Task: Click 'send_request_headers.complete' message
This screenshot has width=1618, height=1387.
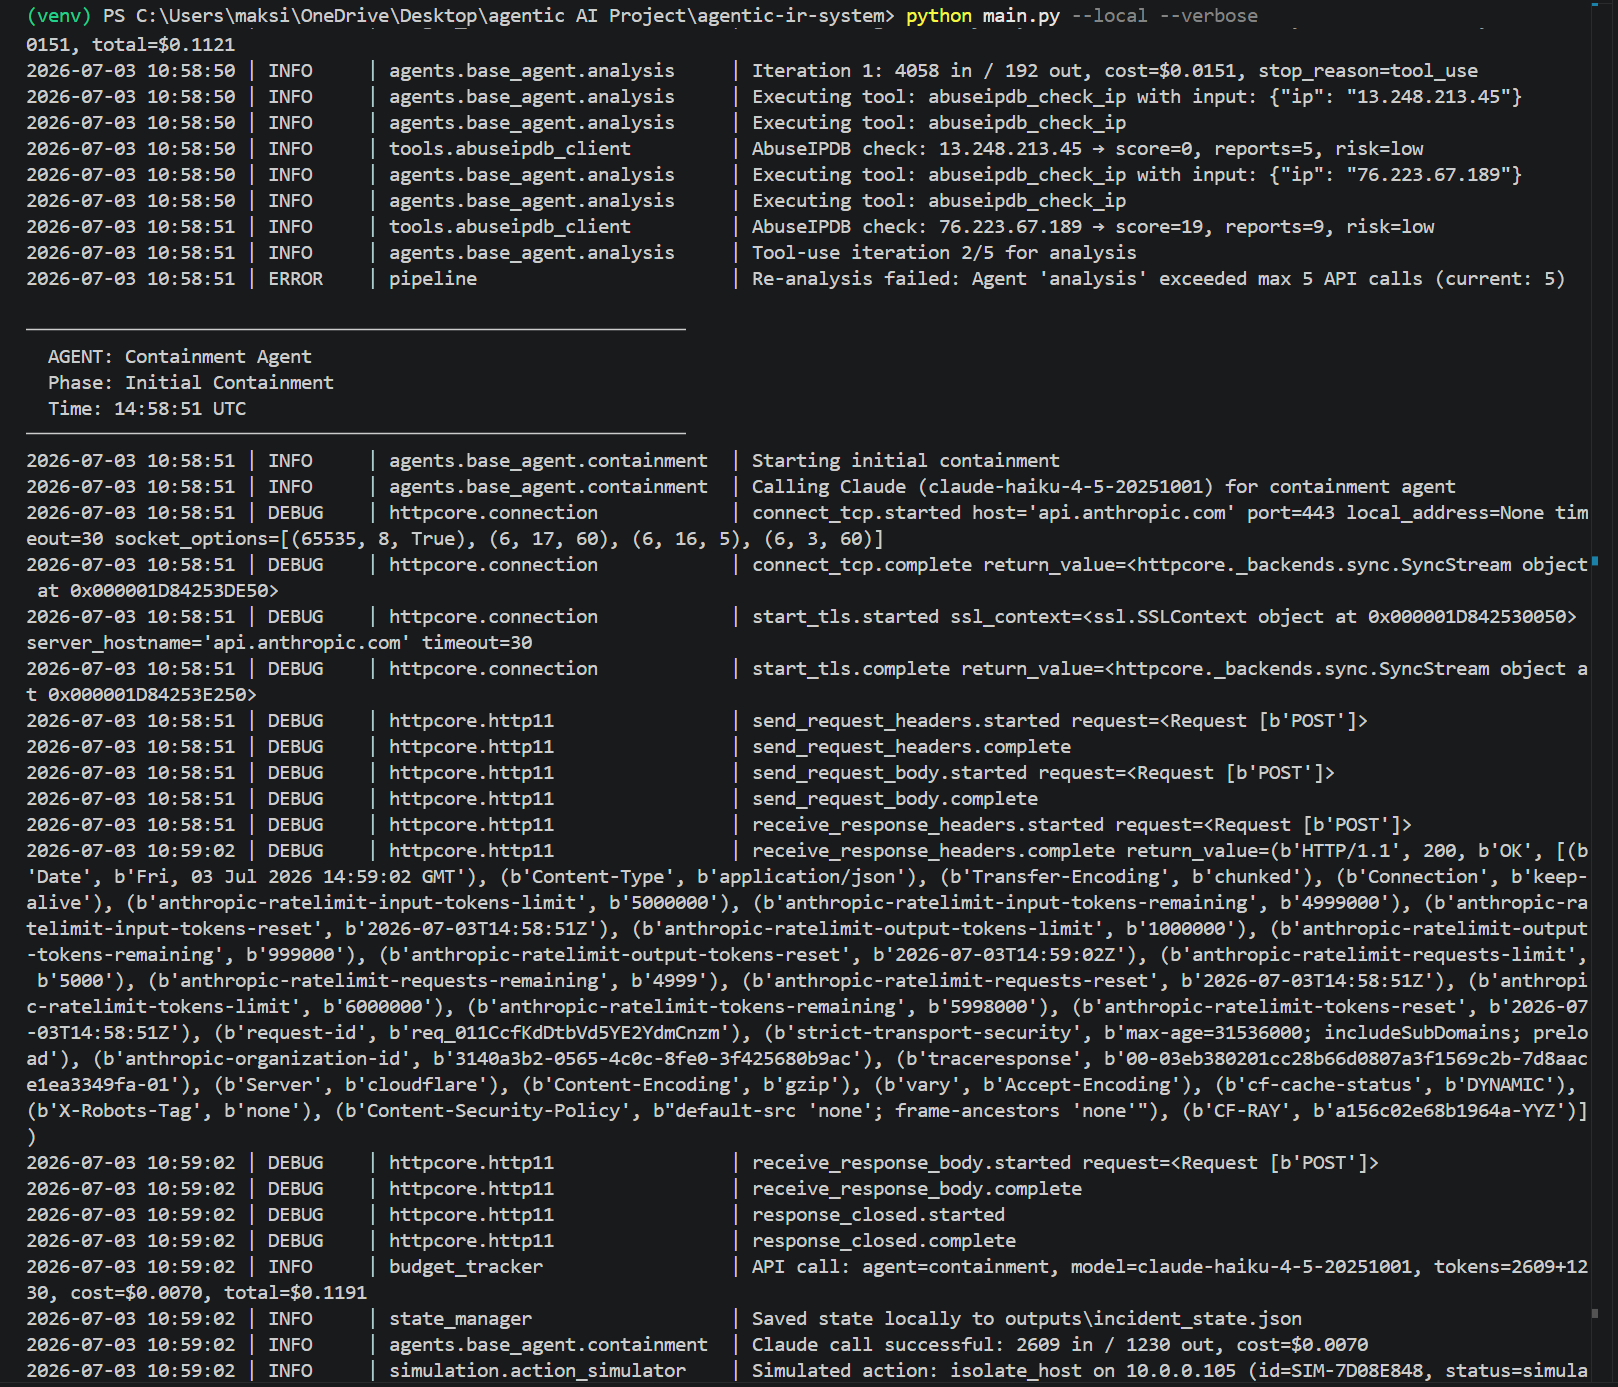Action: coord(911,746)
